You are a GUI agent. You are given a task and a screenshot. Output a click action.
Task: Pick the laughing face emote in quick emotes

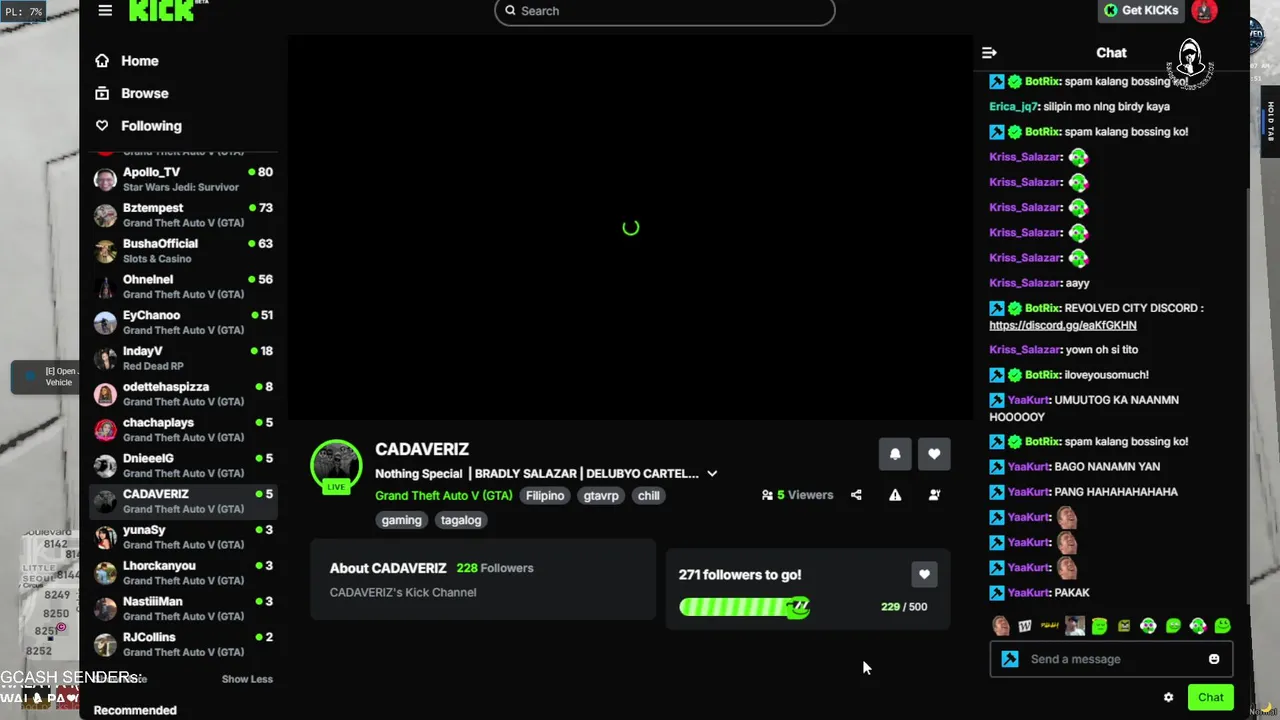[x=1000, y=627]
